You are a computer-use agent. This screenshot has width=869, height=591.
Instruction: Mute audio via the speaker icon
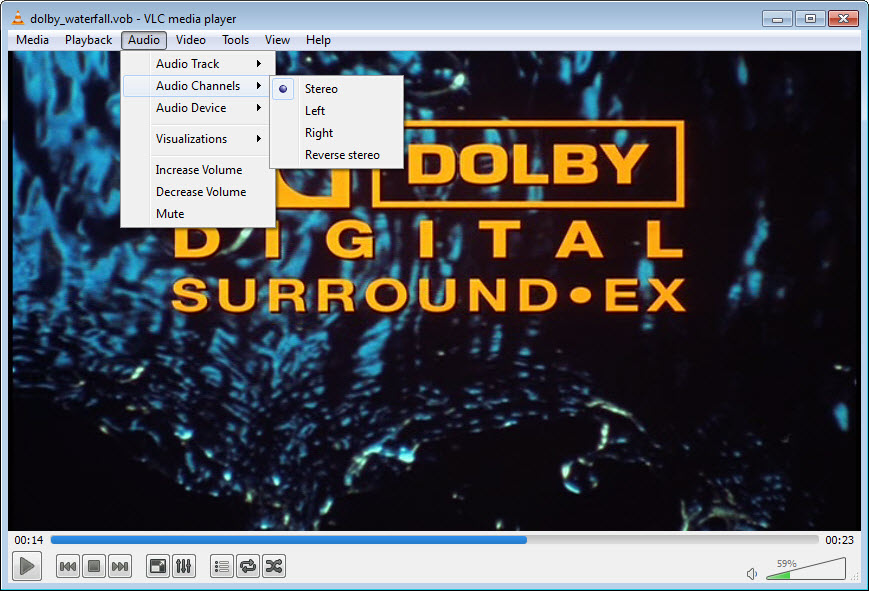752,574
